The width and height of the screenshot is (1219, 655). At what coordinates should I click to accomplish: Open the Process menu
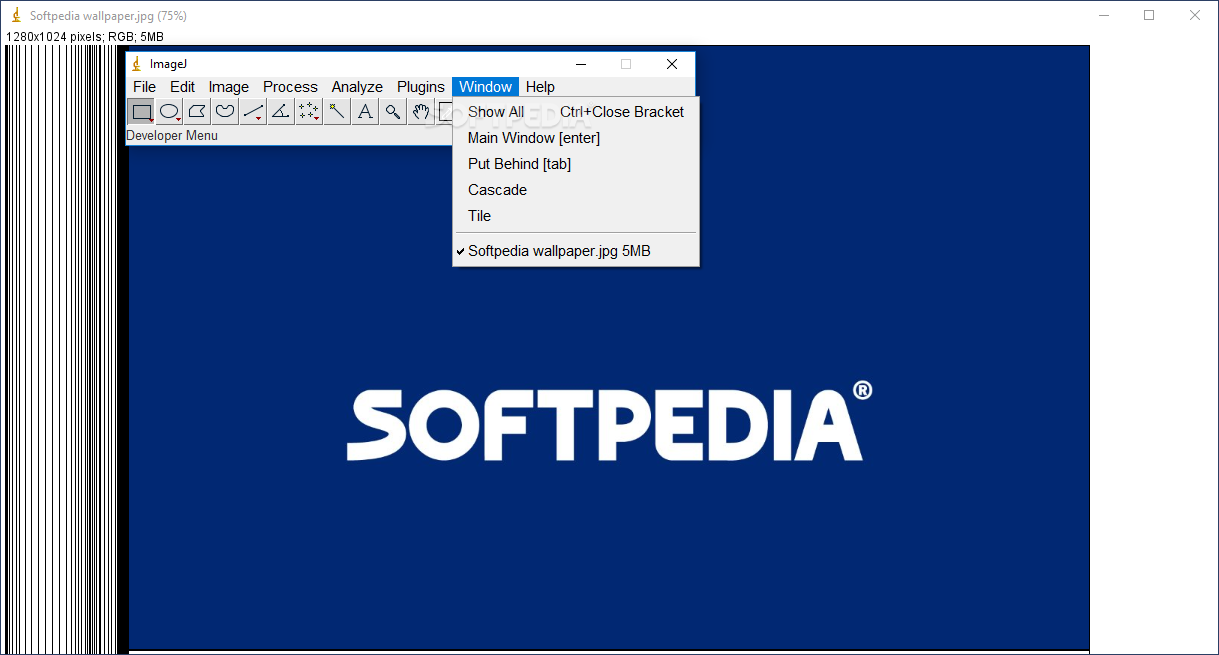[x=290, y=87]
